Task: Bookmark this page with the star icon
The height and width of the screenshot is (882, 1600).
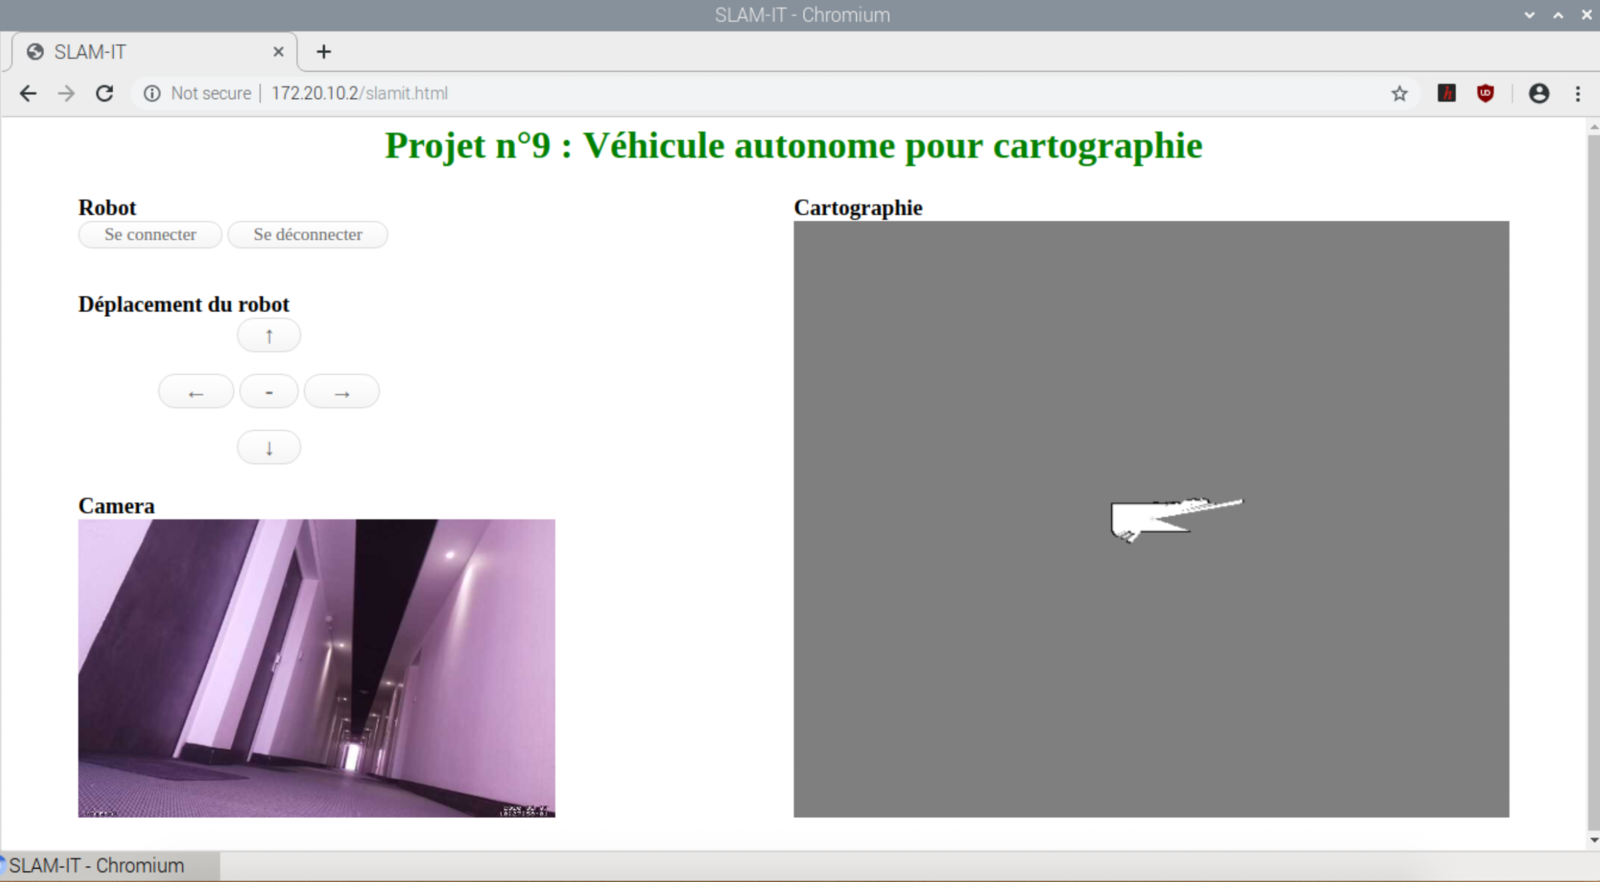Action: pyautogui.click(x=1399, y=93)
